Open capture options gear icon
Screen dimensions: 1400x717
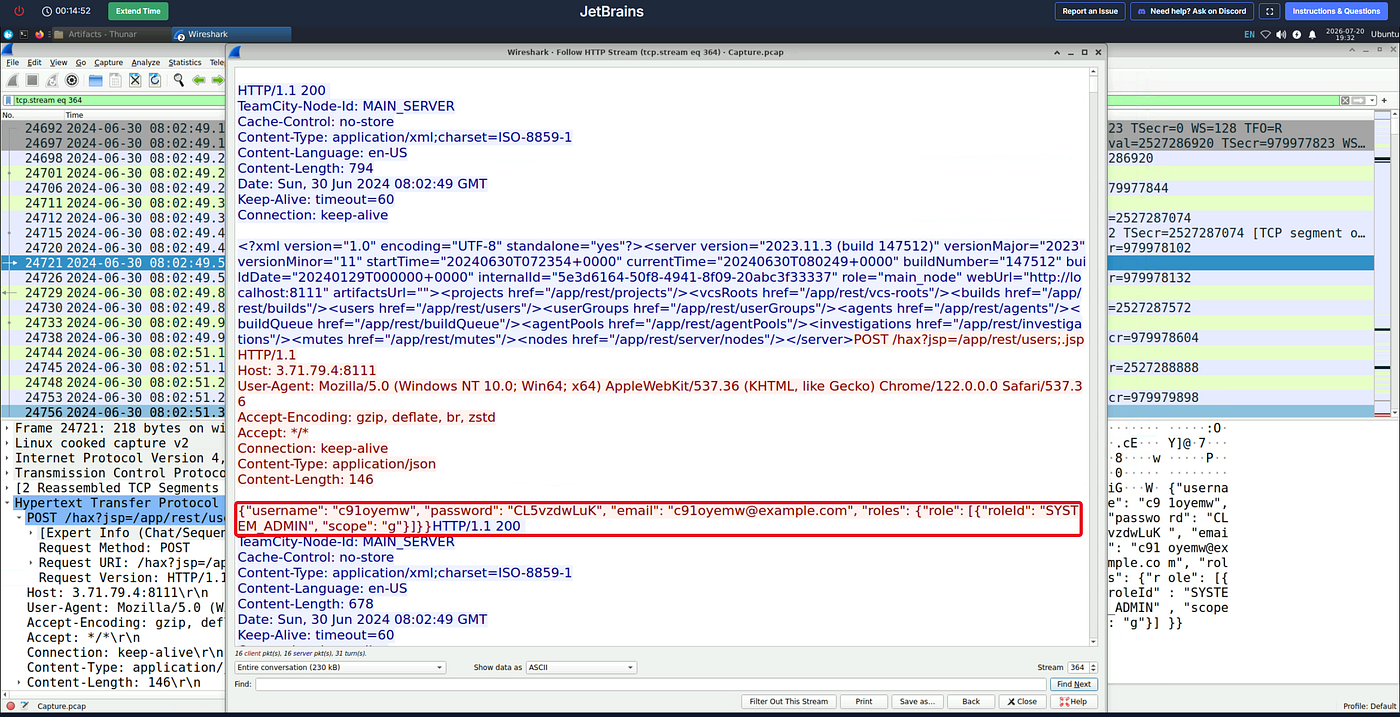(x=71, y=80)
